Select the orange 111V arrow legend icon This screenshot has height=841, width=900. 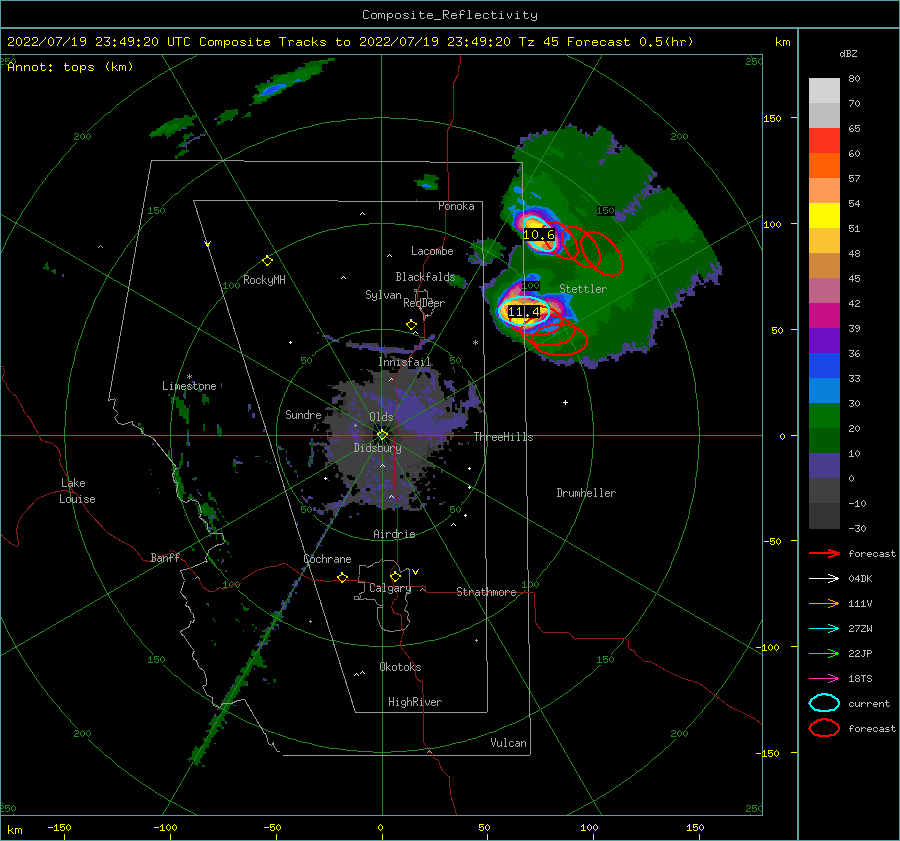tap(824, 603)
